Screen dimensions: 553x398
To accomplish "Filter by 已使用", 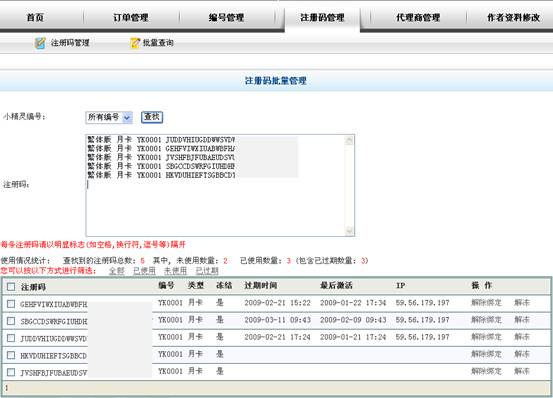I will click(144, 271).
